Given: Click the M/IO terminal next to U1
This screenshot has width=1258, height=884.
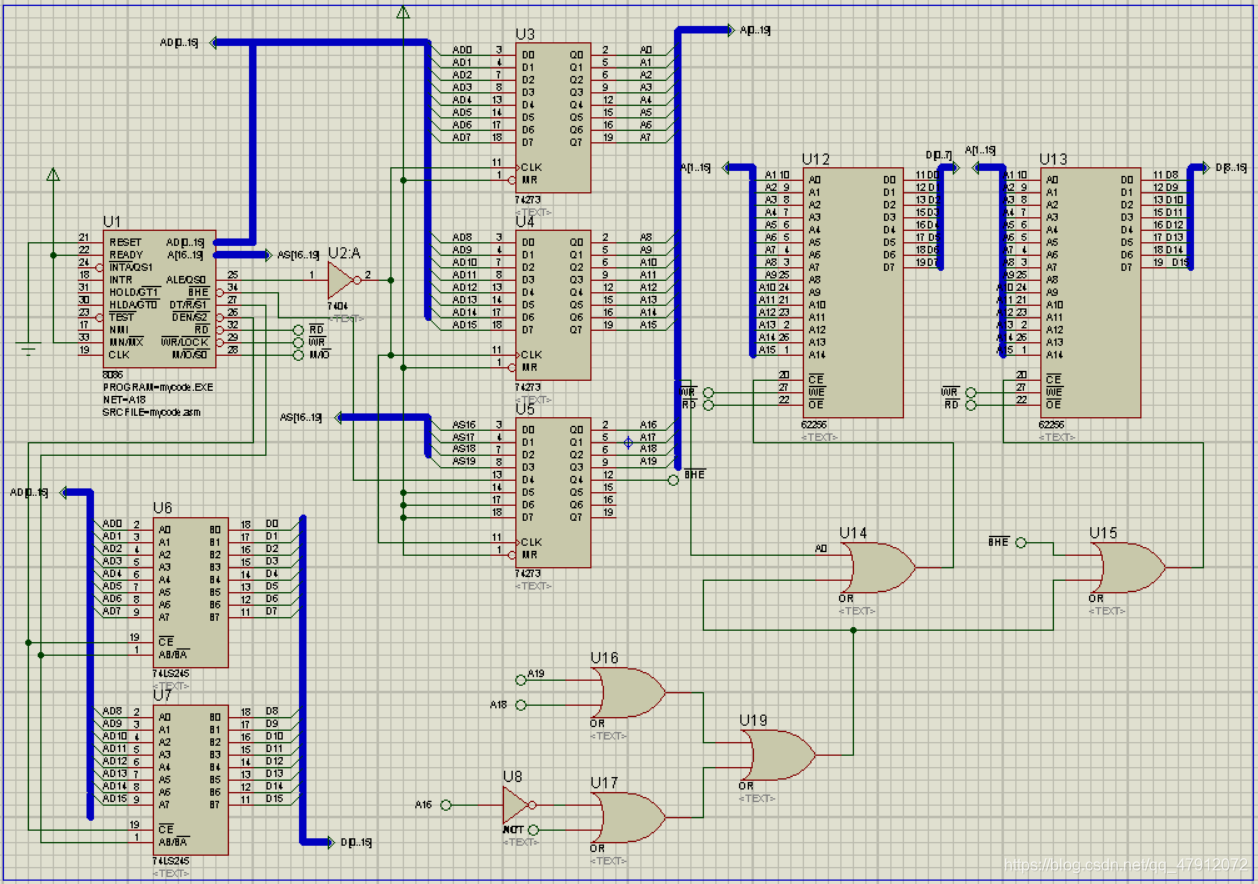Looking at the screenshot, I should pos(297,355).
